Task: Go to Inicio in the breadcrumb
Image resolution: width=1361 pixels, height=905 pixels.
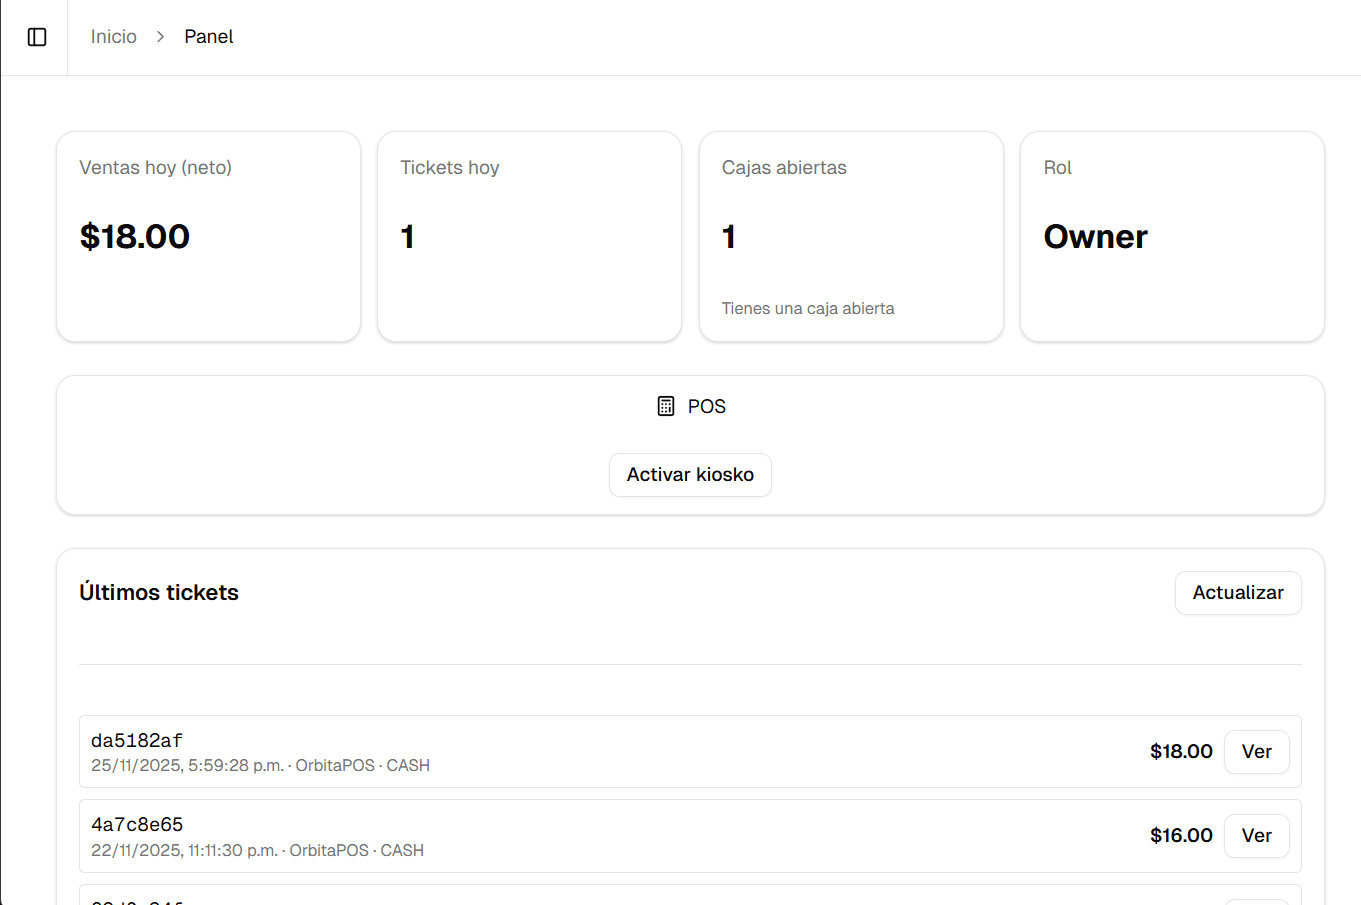Action: 113,37
